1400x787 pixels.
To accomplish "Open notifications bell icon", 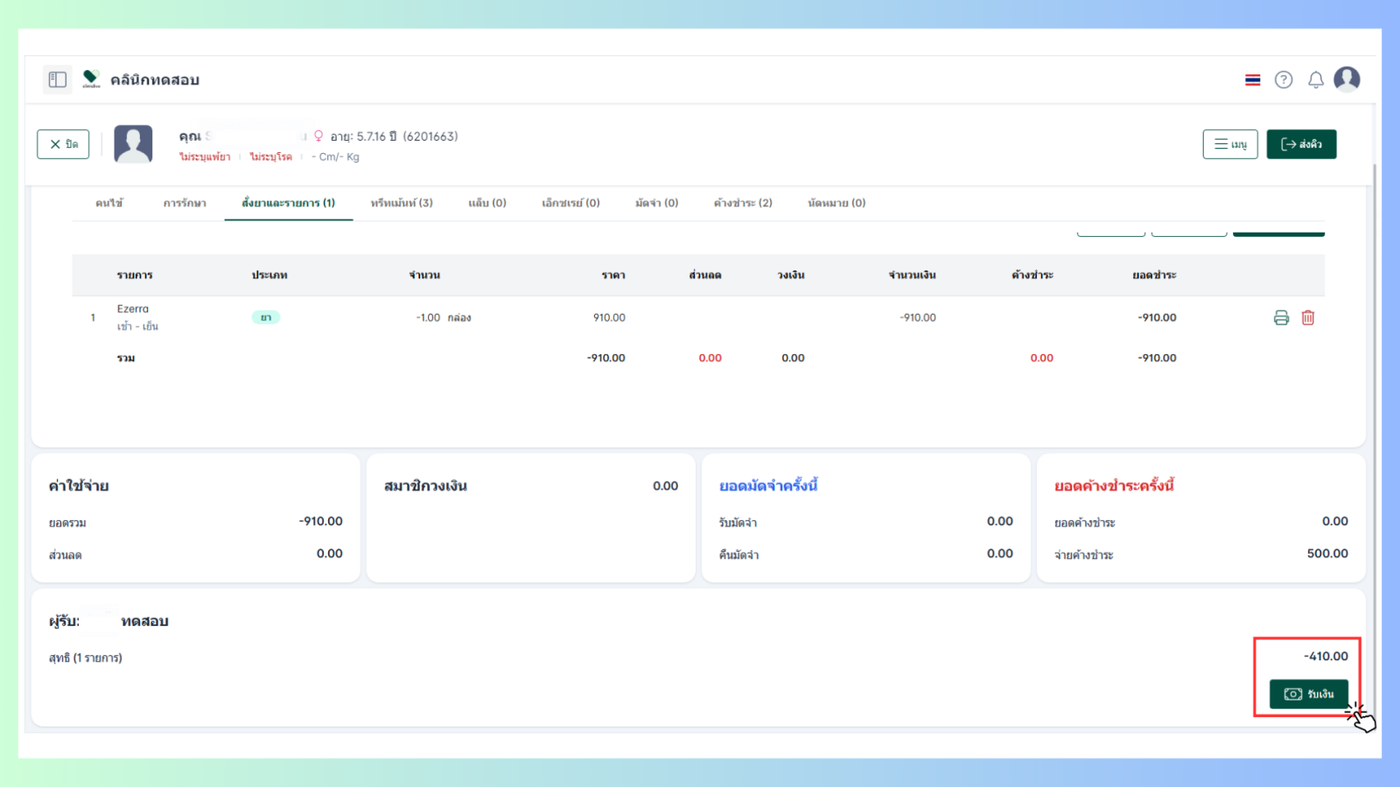I will tap(1316, 80).
